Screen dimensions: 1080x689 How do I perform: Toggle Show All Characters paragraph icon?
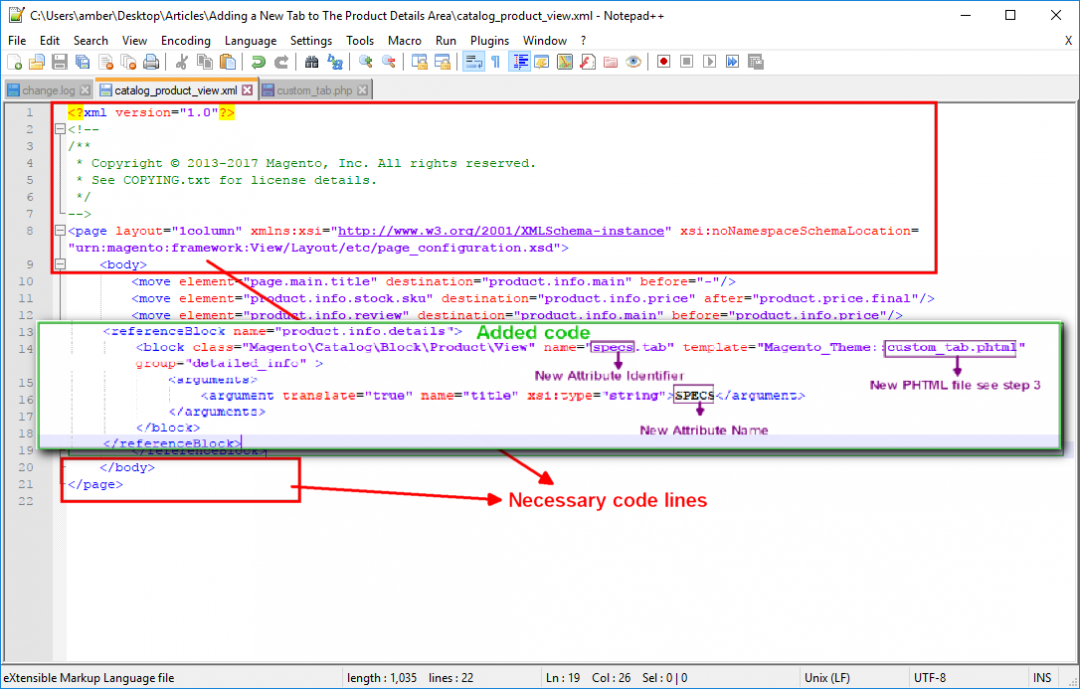tap(495, 61)
